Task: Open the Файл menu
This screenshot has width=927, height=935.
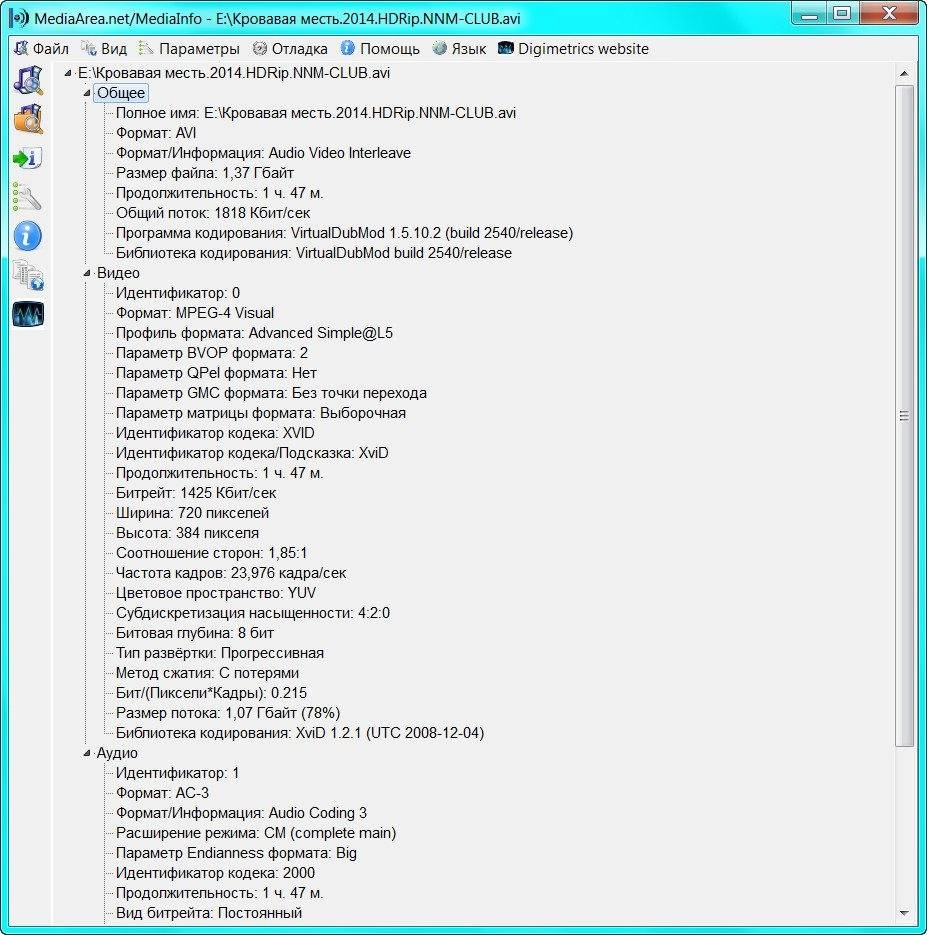Action: (42, 49)
